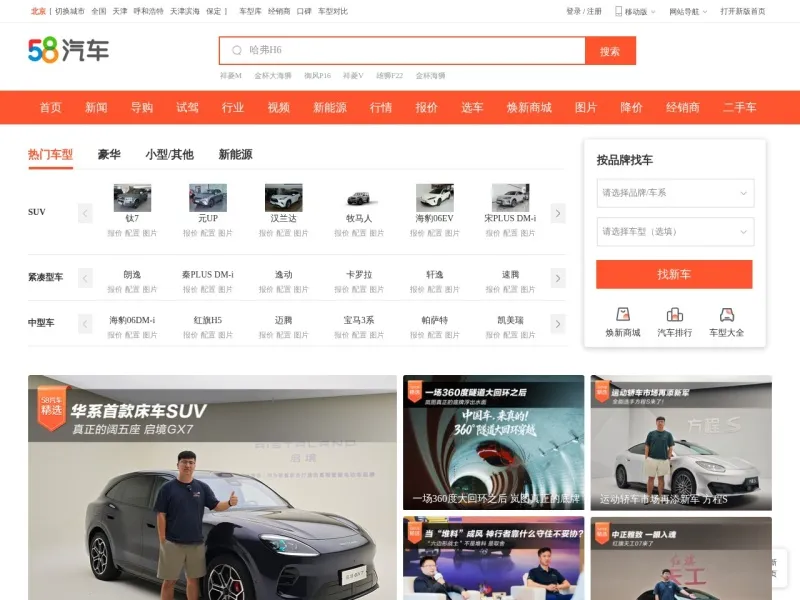Image resolution: width=800 pixels, height=600 pixels.
Task: Open the 宝马3系 model link
Action: [x=359, y=320]
